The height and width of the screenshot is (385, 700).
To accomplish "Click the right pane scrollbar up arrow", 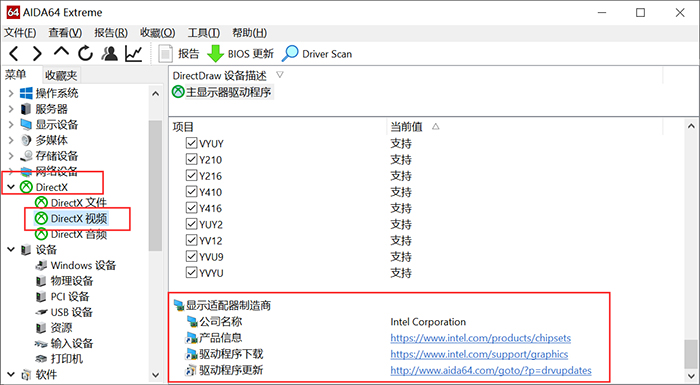I will tap(691, 126).
